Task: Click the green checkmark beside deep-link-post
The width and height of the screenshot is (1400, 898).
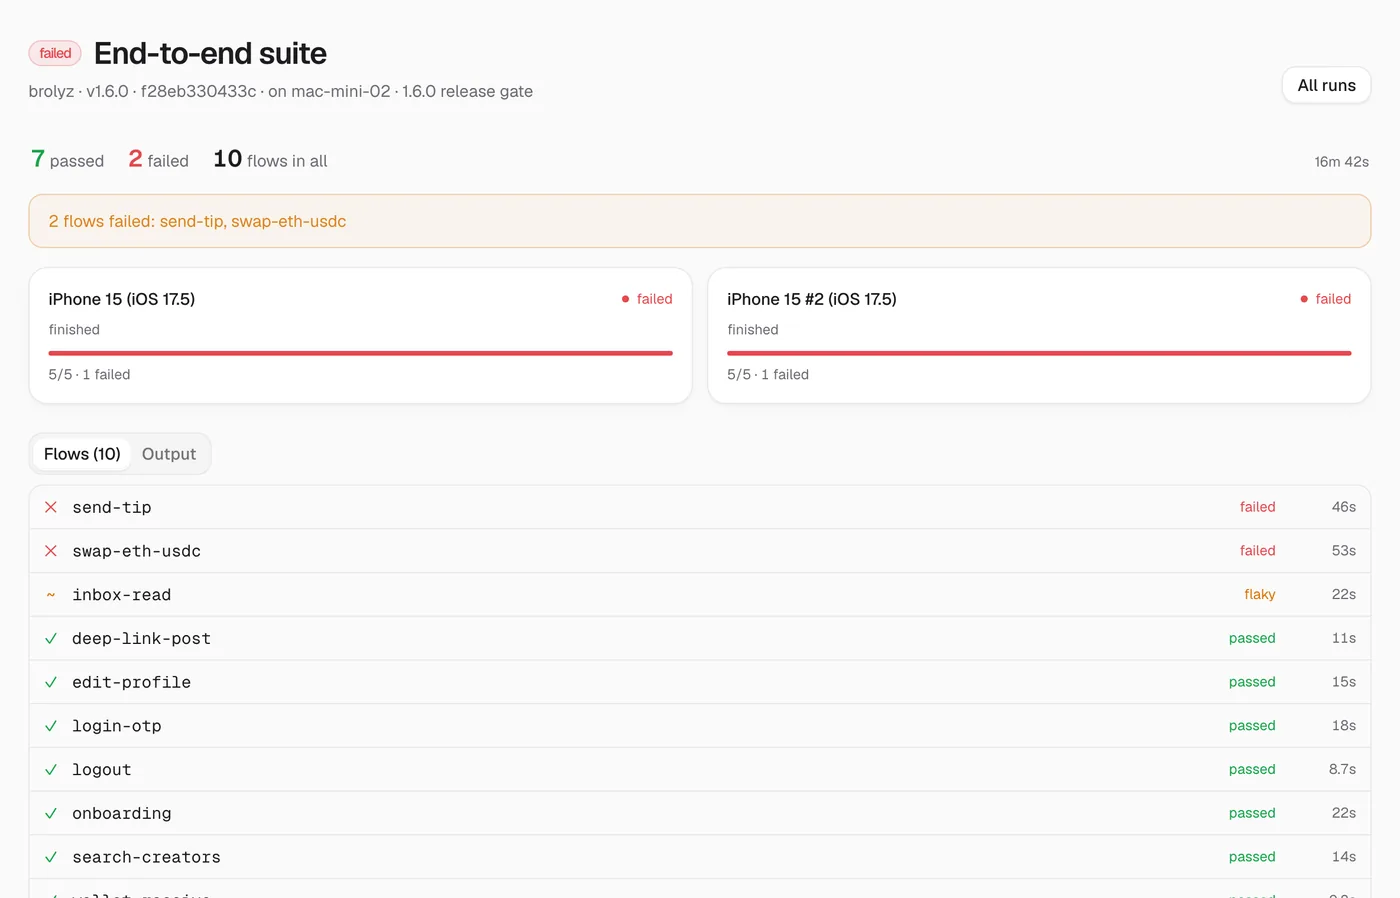Action: (51, 638)
